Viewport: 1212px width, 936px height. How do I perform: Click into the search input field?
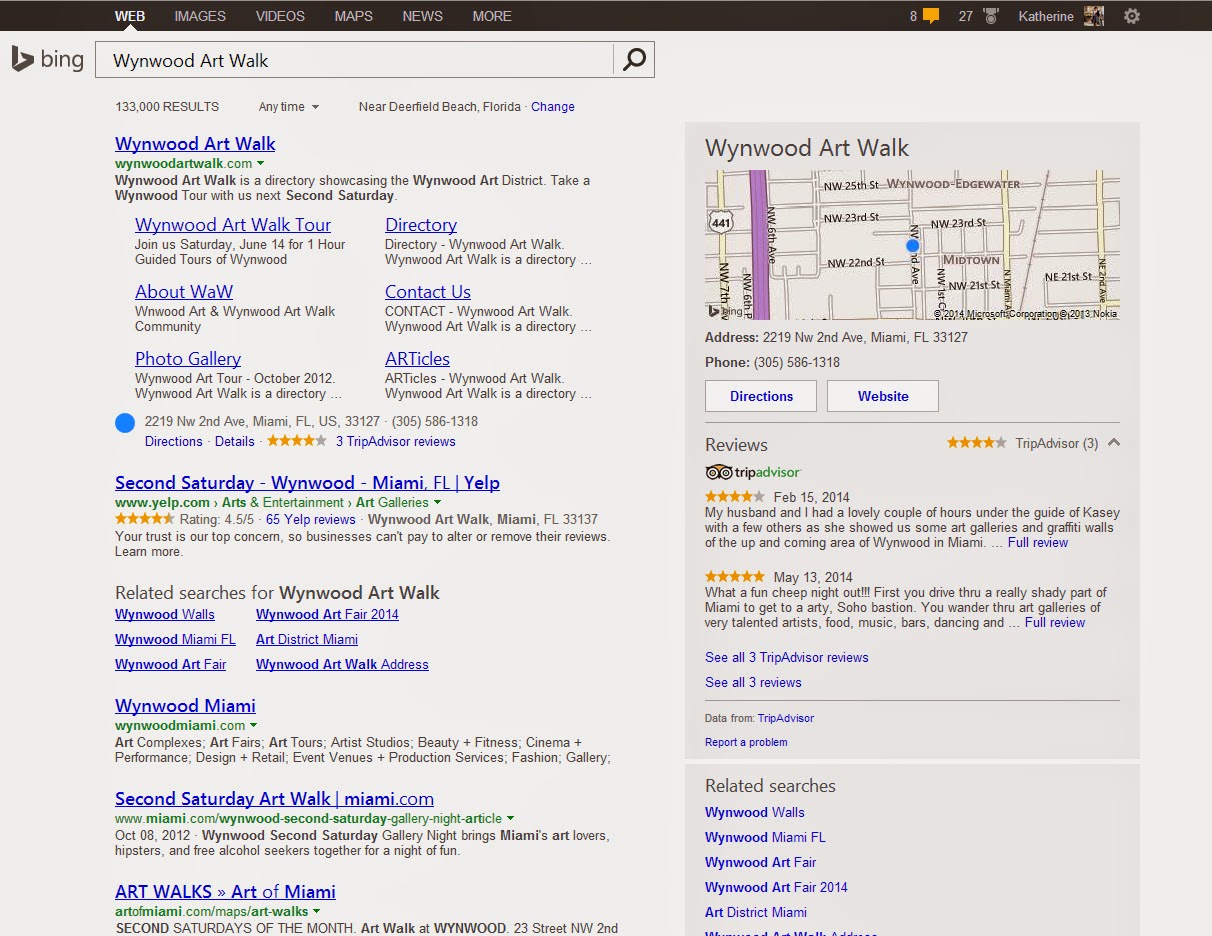pos(354,60)
